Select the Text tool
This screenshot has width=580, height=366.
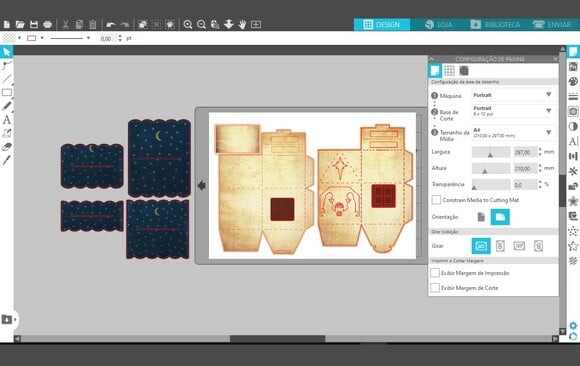coord(7,120)
